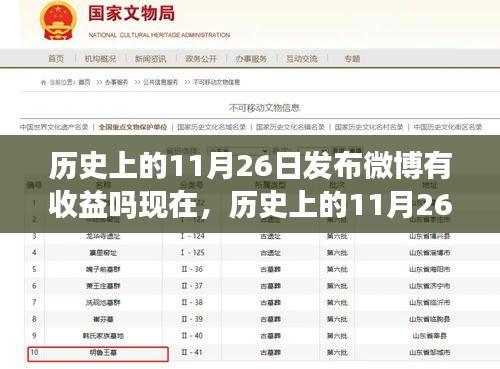The image size is (500, 369).
Task: Click category code I - 125 in row 4
Action: (192, 253)
